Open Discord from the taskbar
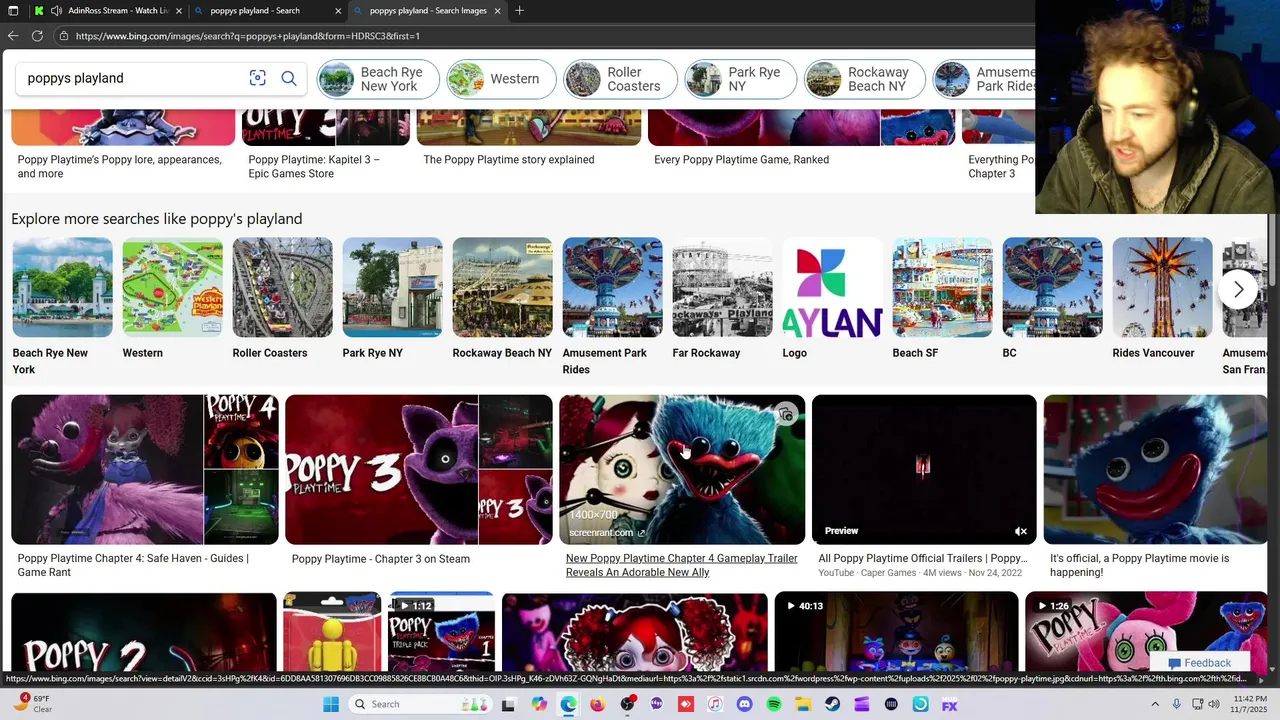This screenshot has height=720, width=1280. point(744,704)
